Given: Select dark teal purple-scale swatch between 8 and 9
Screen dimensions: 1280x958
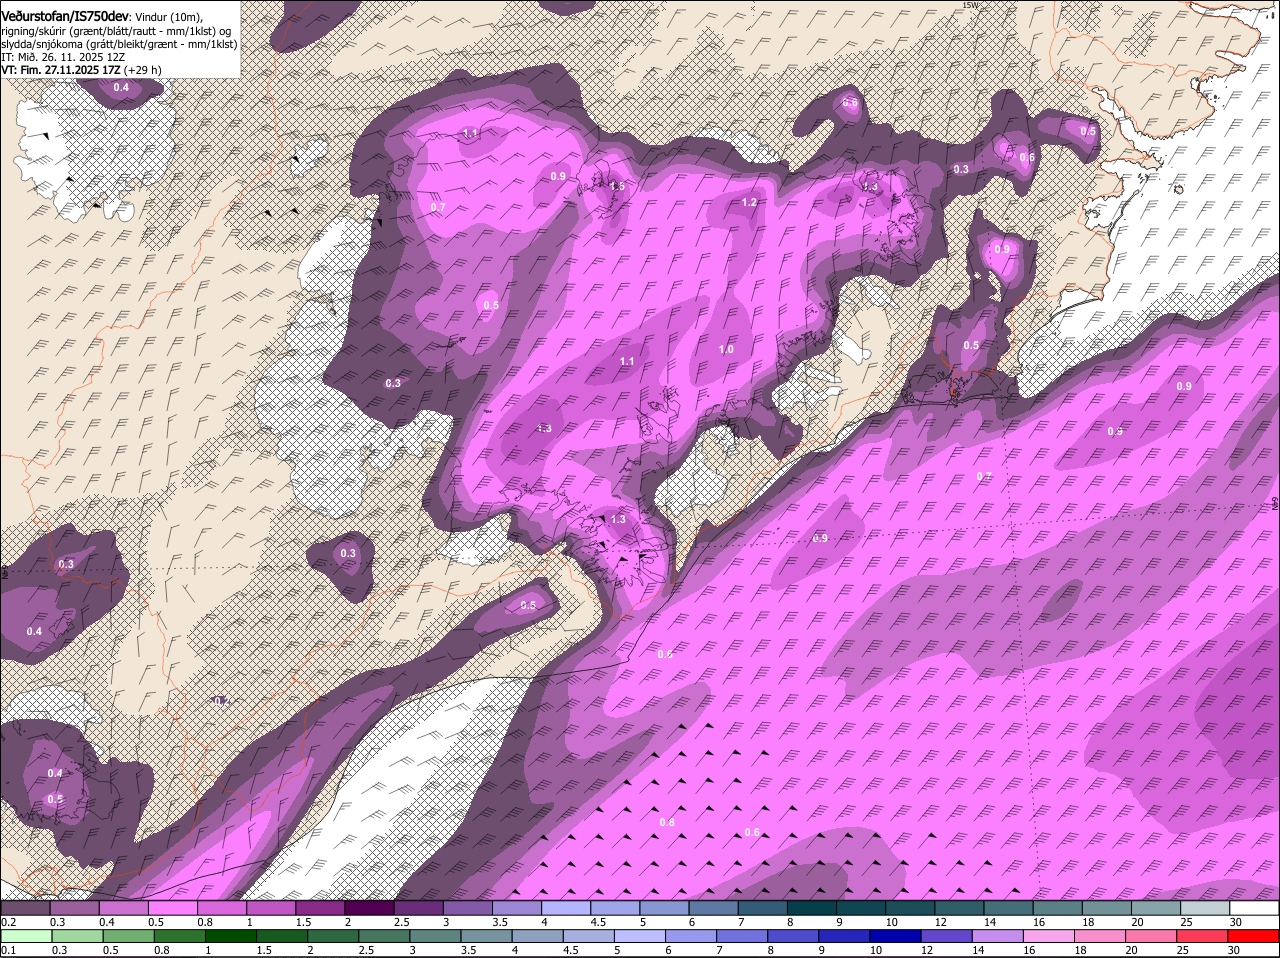Looking at the screenshot, I should pyautogui.click(x=810, y=908).
